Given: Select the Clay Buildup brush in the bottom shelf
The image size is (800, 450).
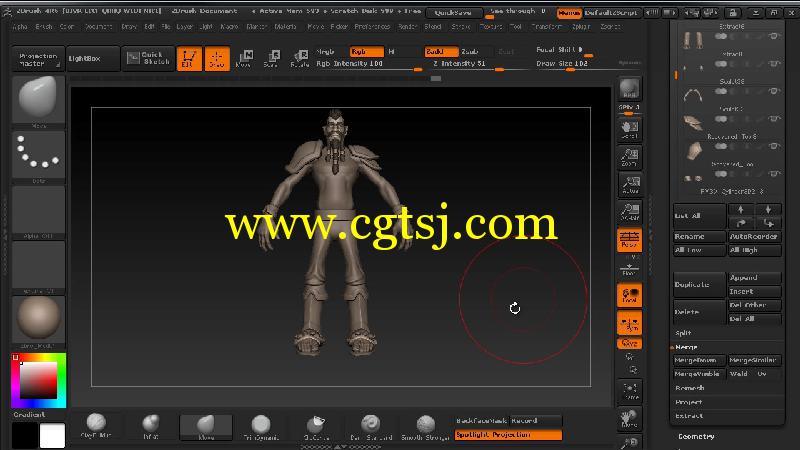Looking at the screenshot, I should 96,426.
